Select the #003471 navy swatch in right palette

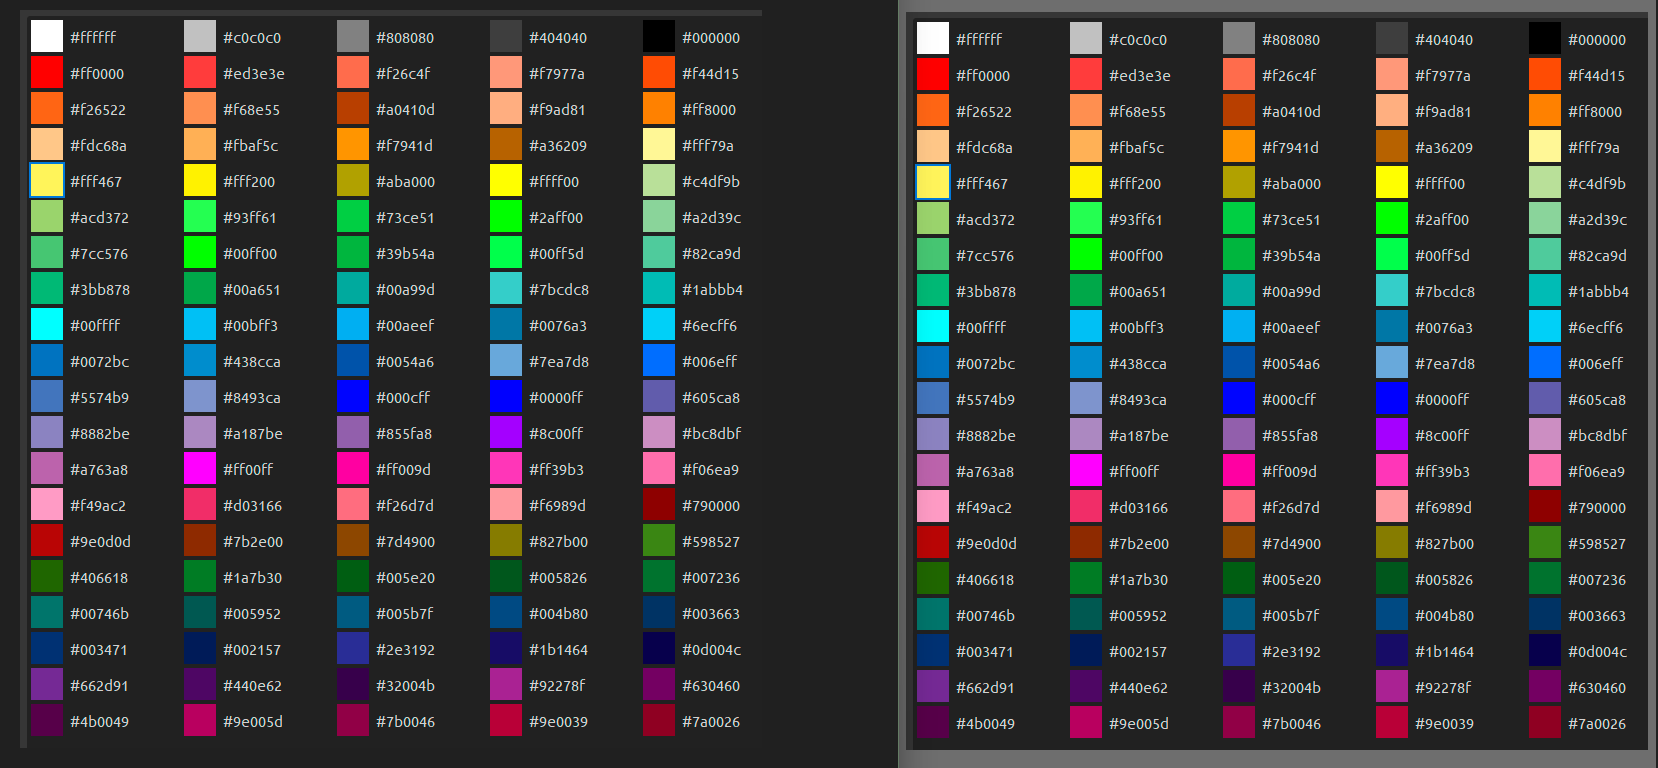click(933, 651)
